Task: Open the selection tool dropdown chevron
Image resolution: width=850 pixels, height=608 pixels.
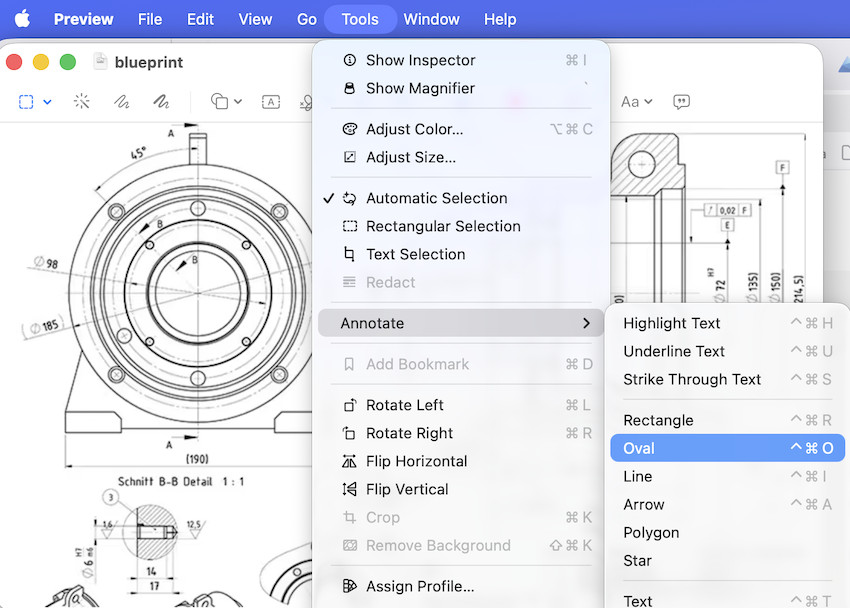Action: [x=47, y=101]
